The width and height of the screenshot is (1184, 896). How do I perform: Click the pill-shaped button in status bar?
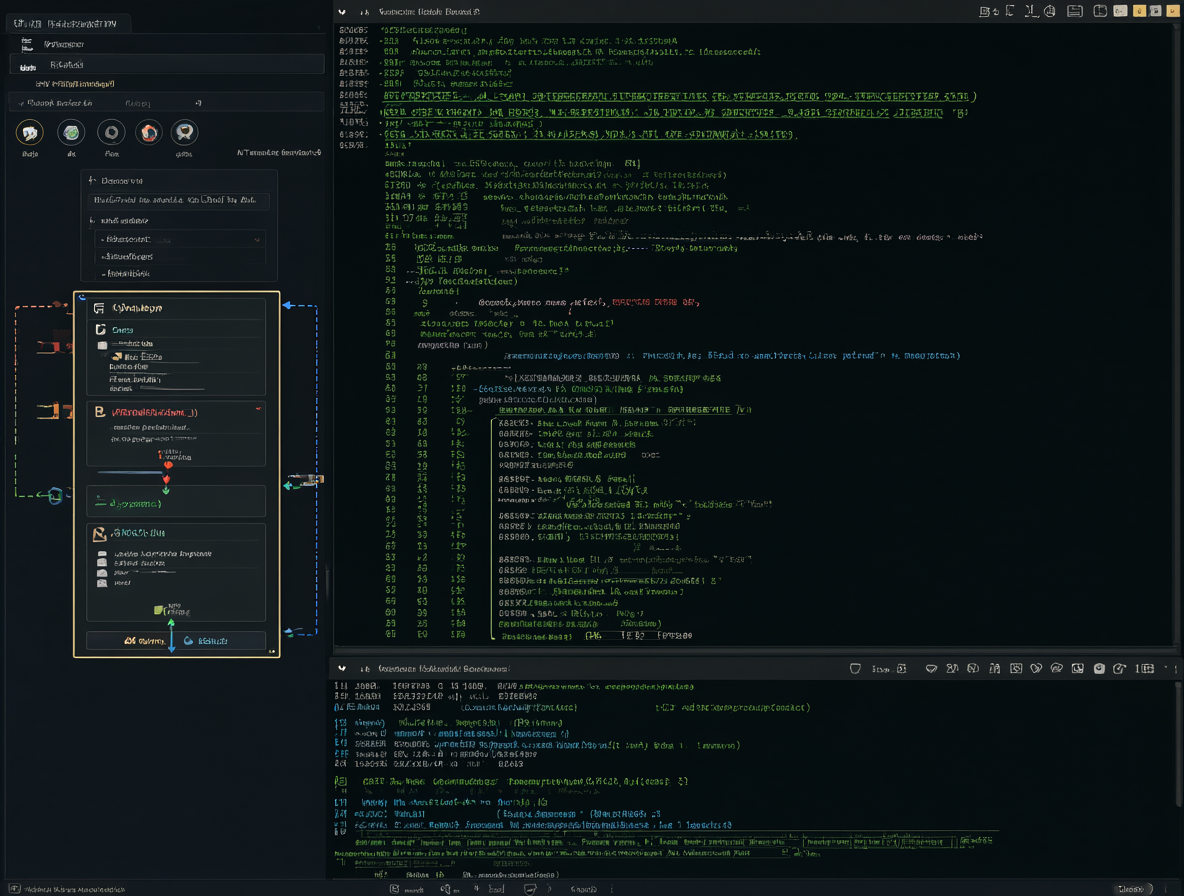pyautogui.click(x=1133, y=889)
